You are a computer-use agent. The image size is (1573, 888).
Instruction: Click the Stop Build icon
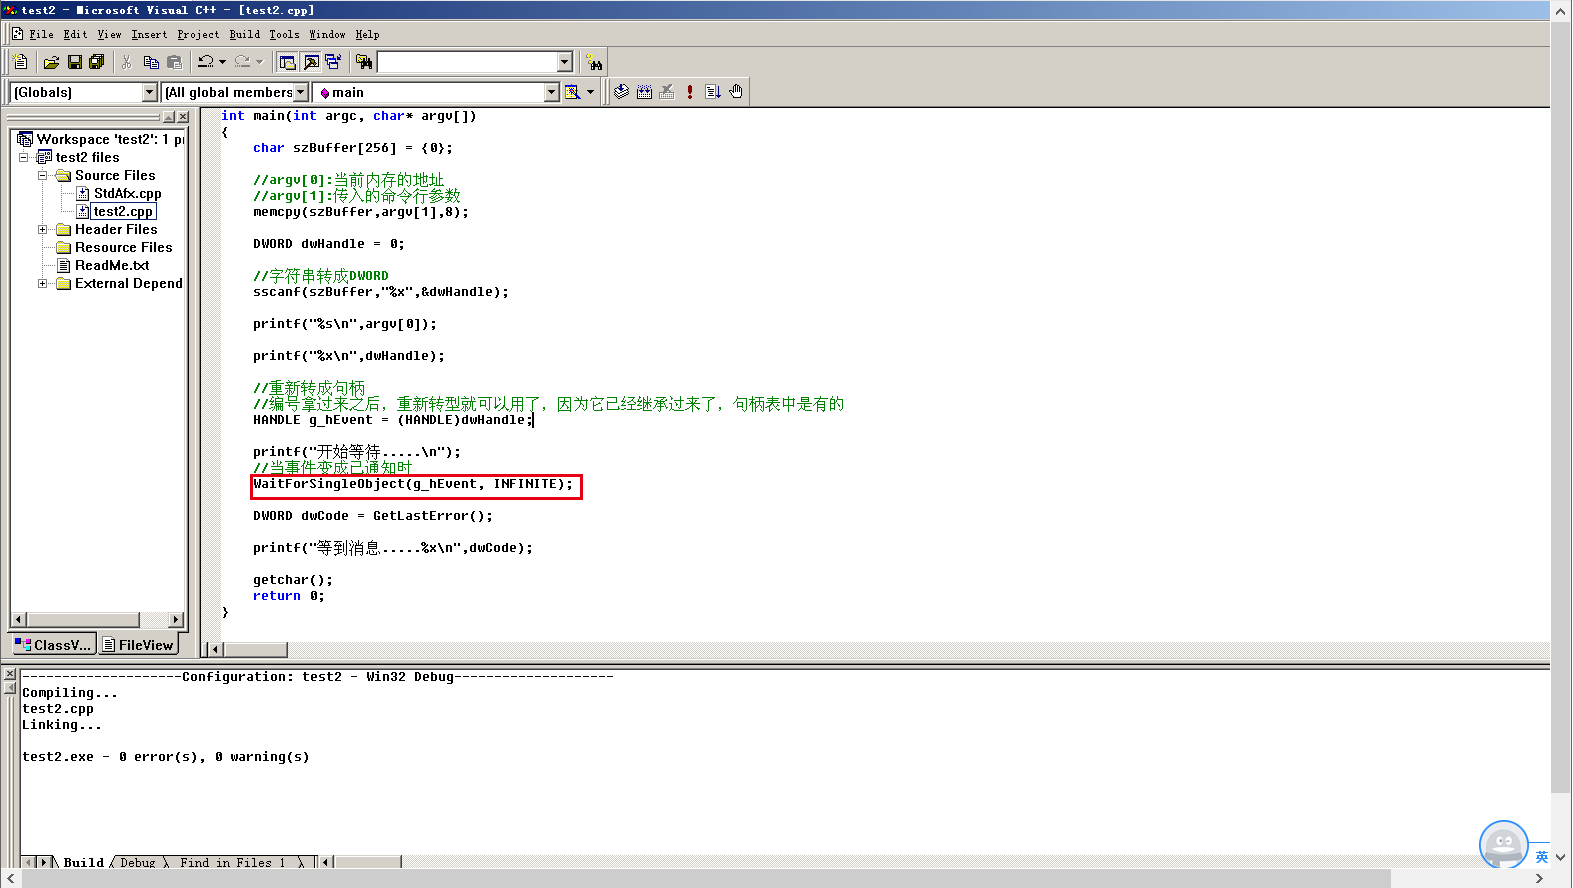click(667, 92)
